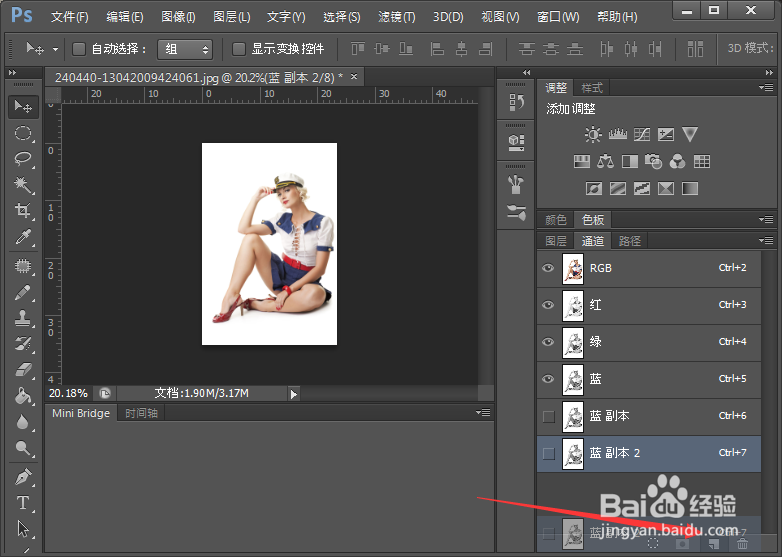Viewport: 782px width, 557px height.
Task: Open the Adjustments panel flyout menu
Action: coord(766,87)
